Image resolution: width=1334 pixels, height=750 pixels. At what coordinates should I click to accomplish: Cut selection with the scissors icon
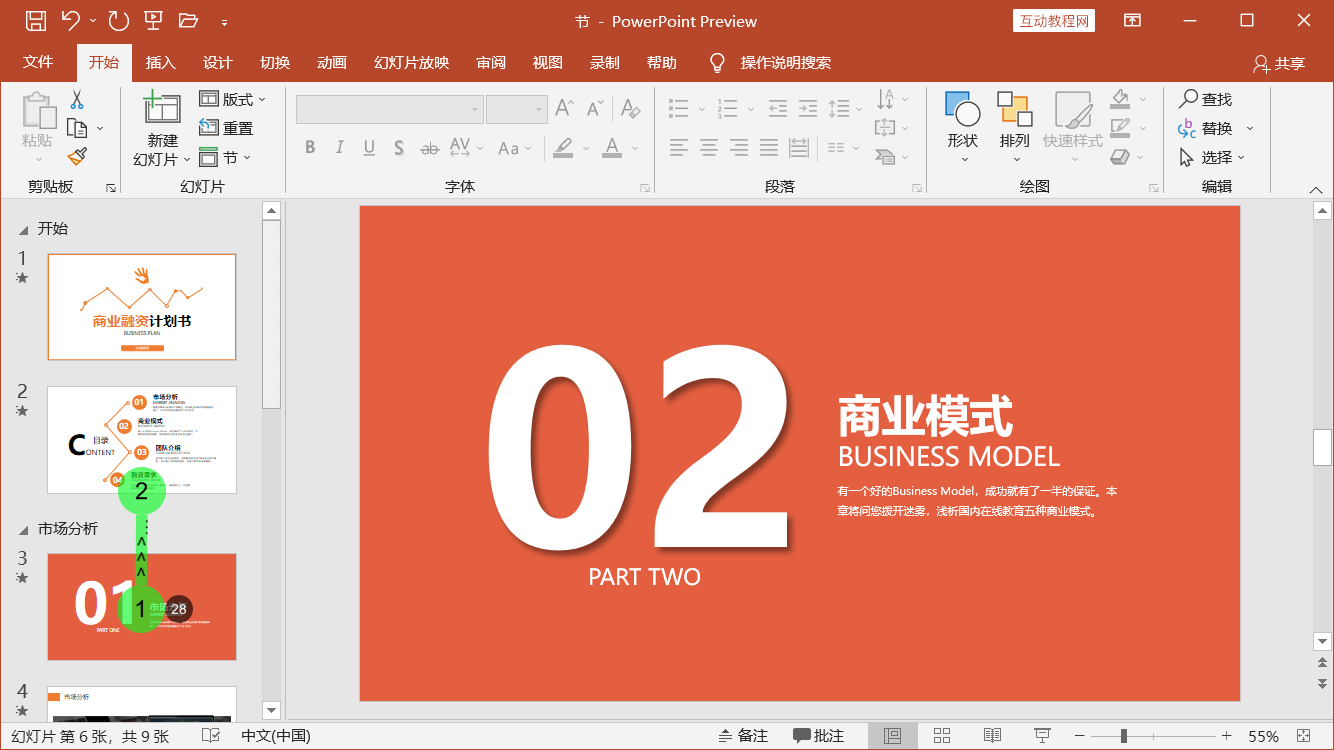77,99
